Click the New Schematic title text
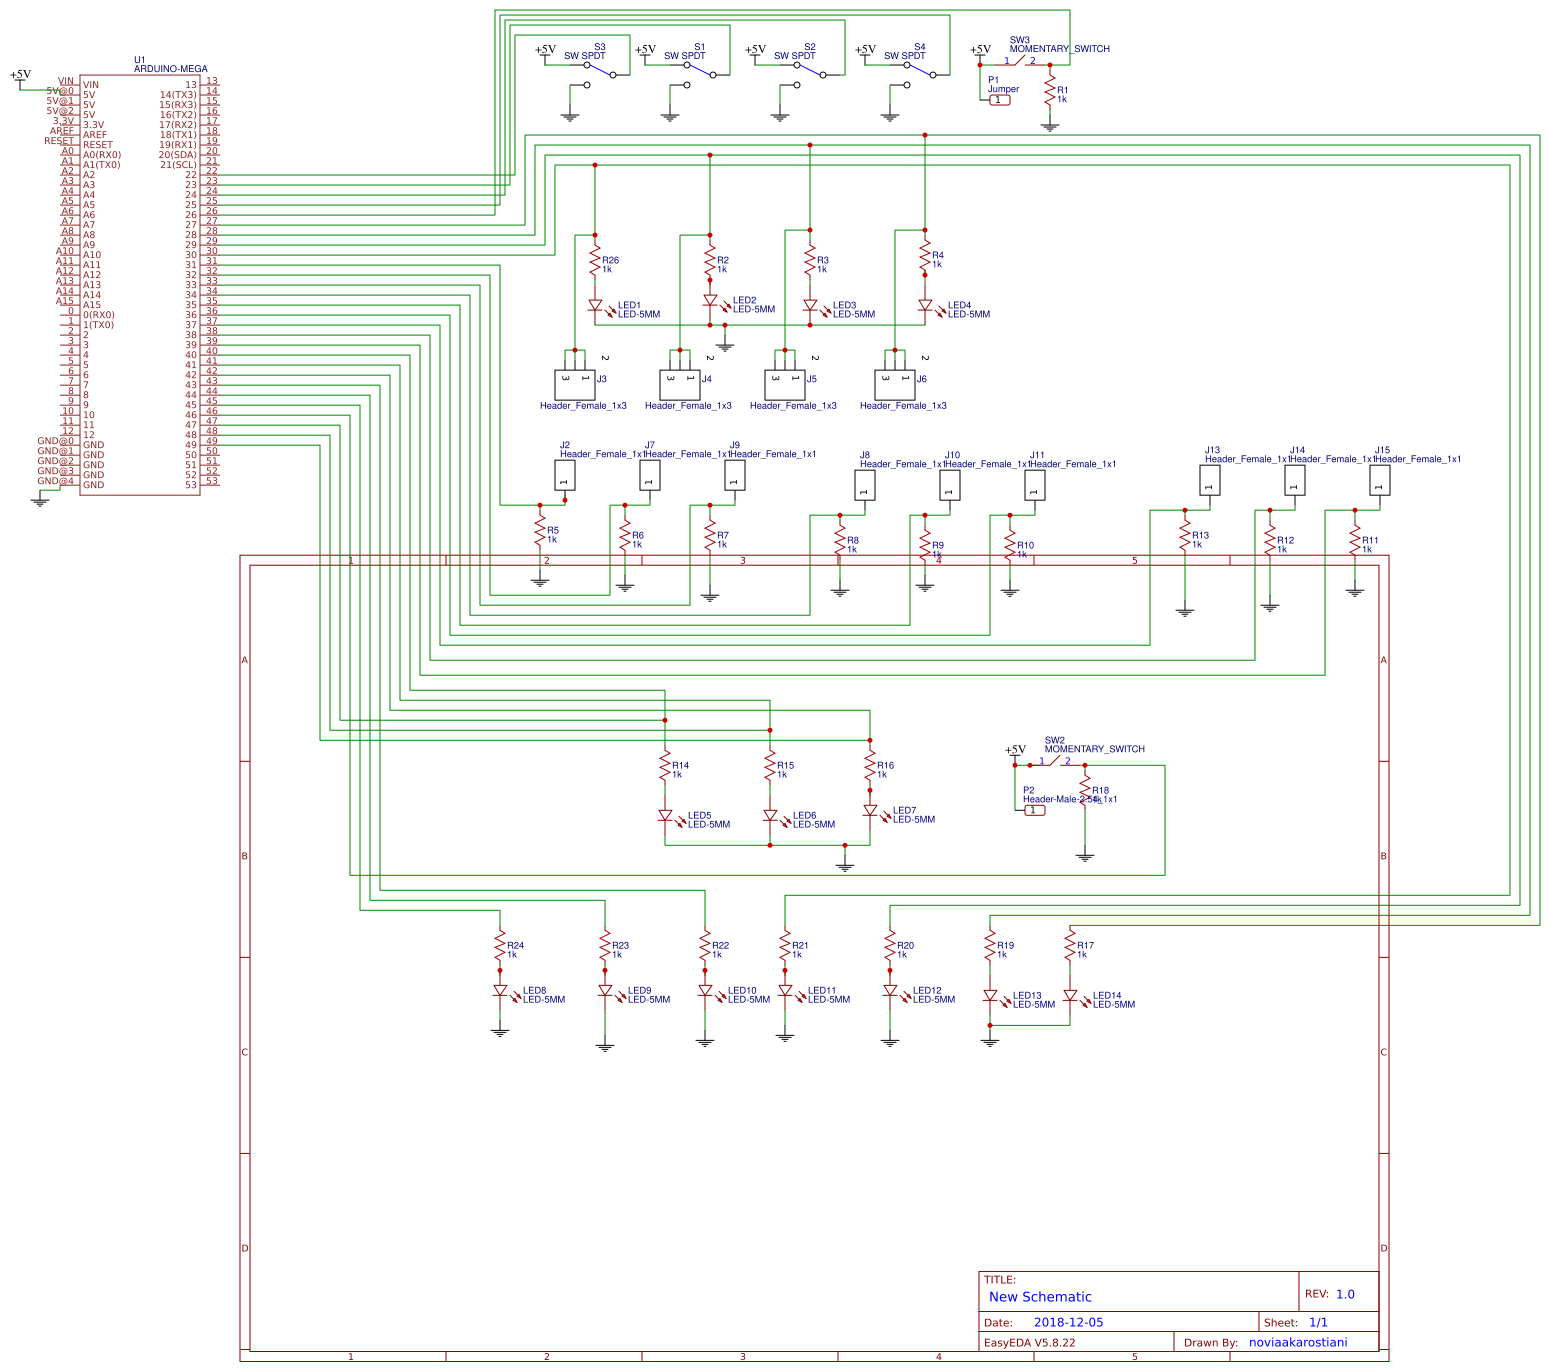The width and height of the screenshot is (1550, 1372). tap(1038, 1297)
